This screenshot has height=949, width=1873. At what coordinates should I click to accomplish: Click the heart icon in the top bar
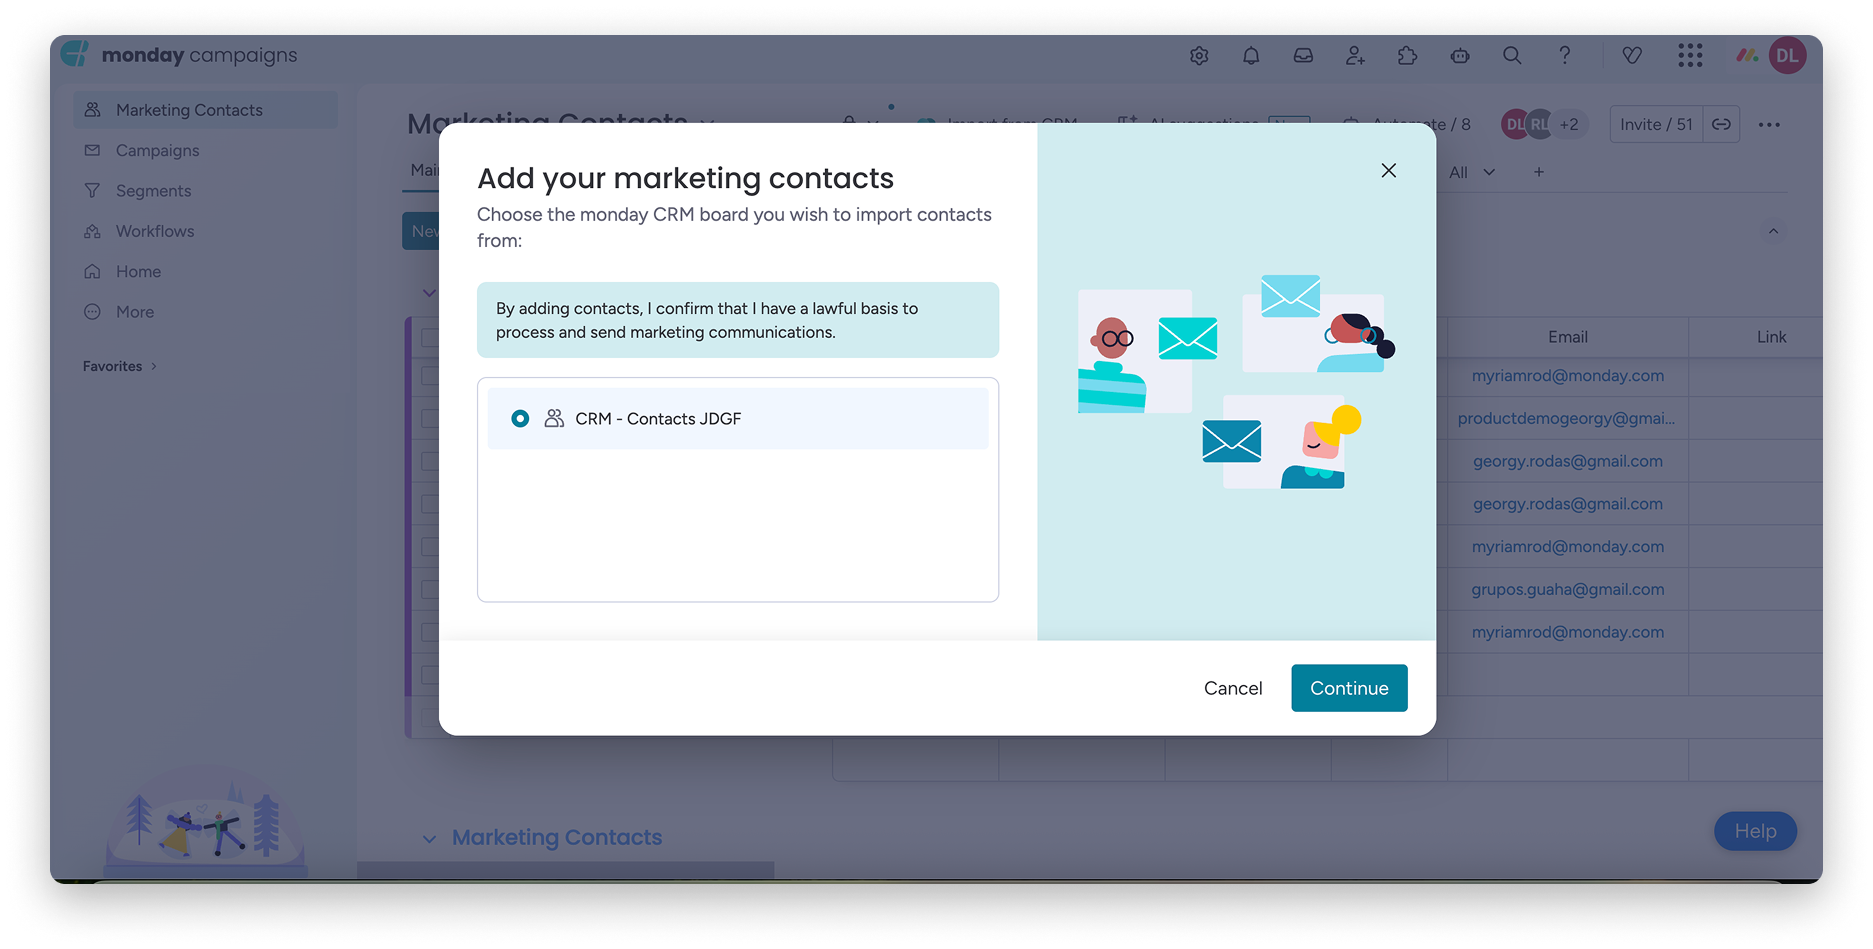coord(1632,56)
